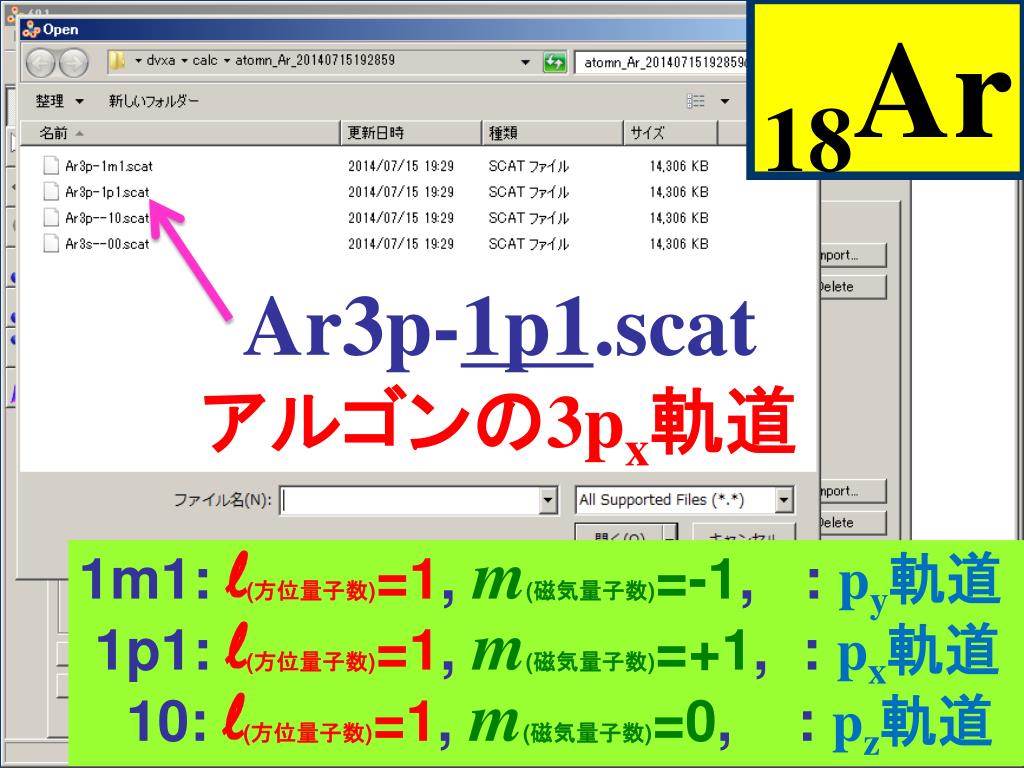The image size is (1024, 768).
Task: Open the address bar history dropdown arrow
Action: pos(525,63)
